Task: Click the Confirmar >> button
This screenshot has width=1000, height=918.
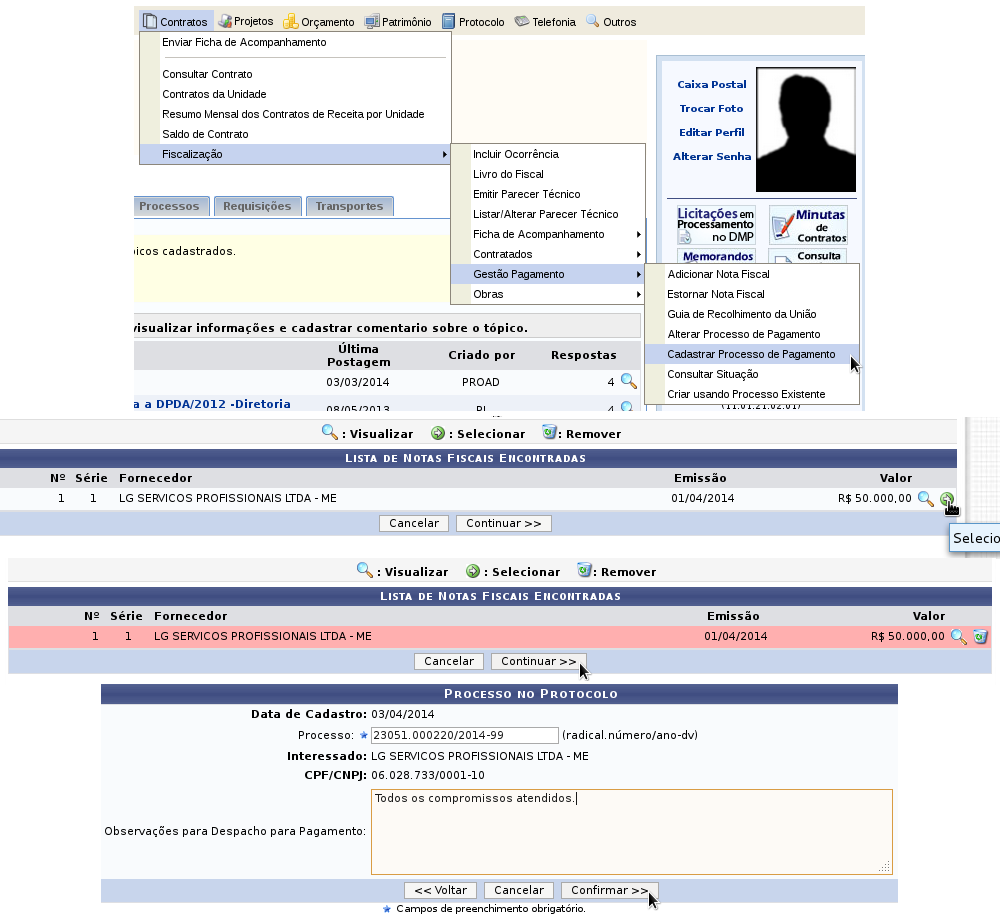Action: click(610, 891)
